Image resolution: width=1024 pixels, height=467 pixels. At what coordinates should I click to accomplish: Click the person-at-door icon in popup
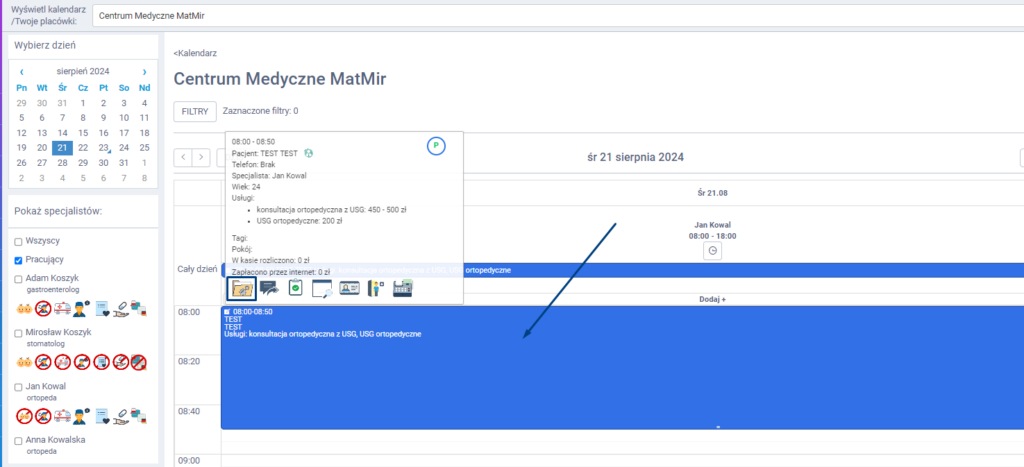[x=376, y=288]
